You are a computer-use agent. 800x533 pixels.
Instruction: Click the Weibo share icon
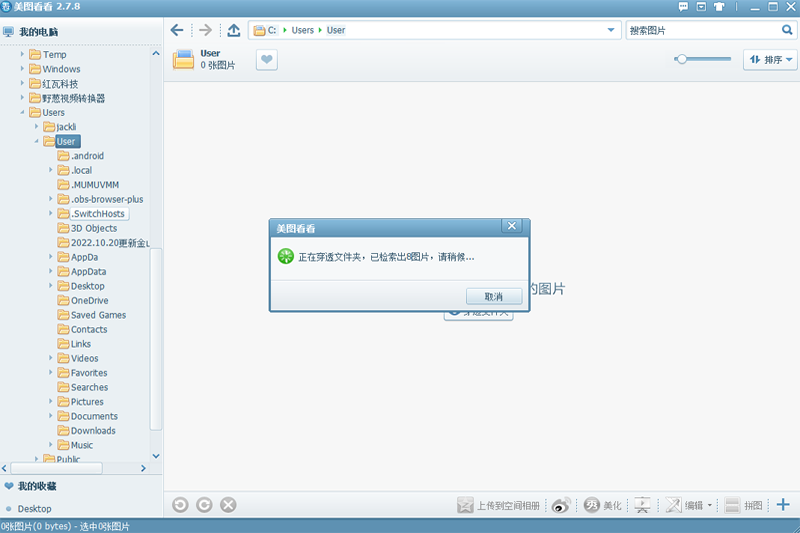(561, 505)
